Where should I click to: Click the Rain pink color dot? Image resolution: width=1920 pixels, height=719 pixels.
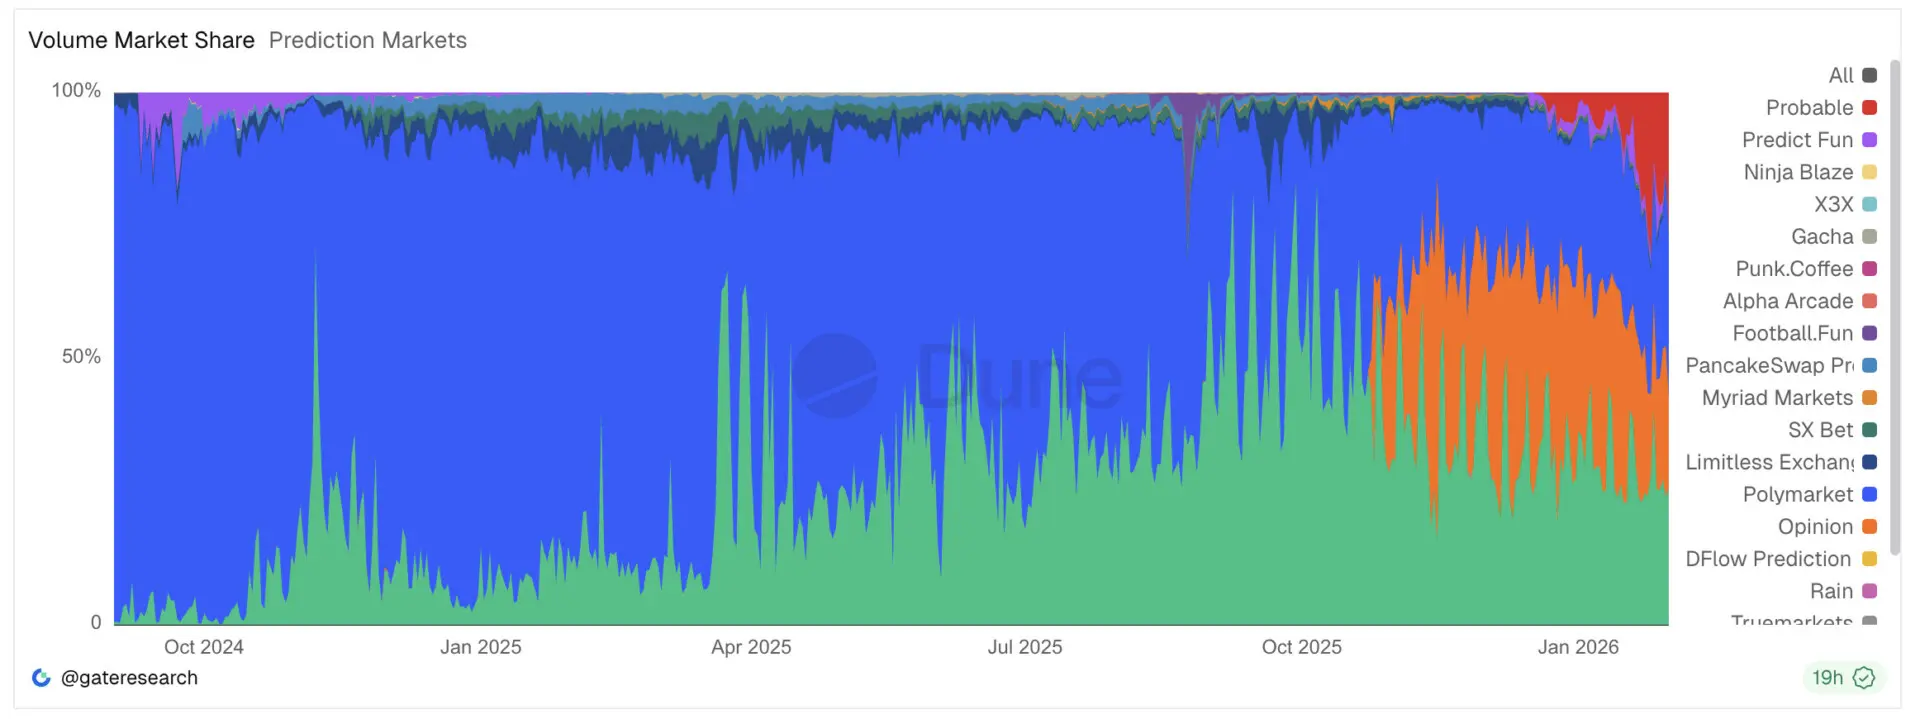[x=1869, y=591]
